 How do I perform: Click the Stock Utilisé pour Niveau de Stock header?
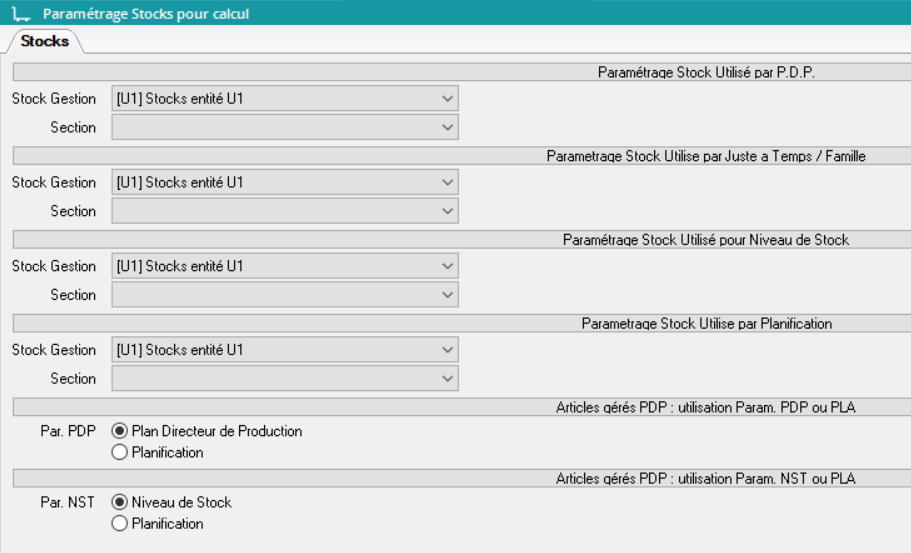pyautogui.click(x=705, y=240)
